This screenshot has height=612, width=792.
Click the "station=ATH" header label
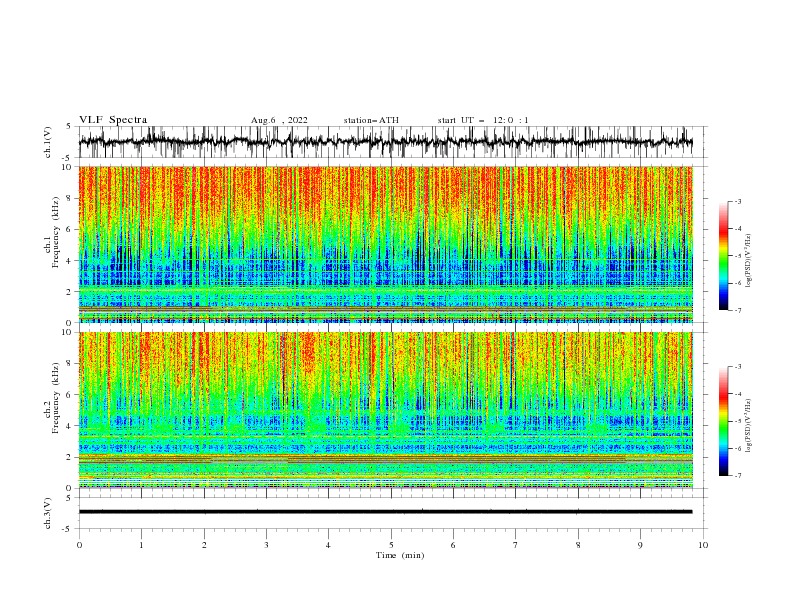[x=371, y=120]
